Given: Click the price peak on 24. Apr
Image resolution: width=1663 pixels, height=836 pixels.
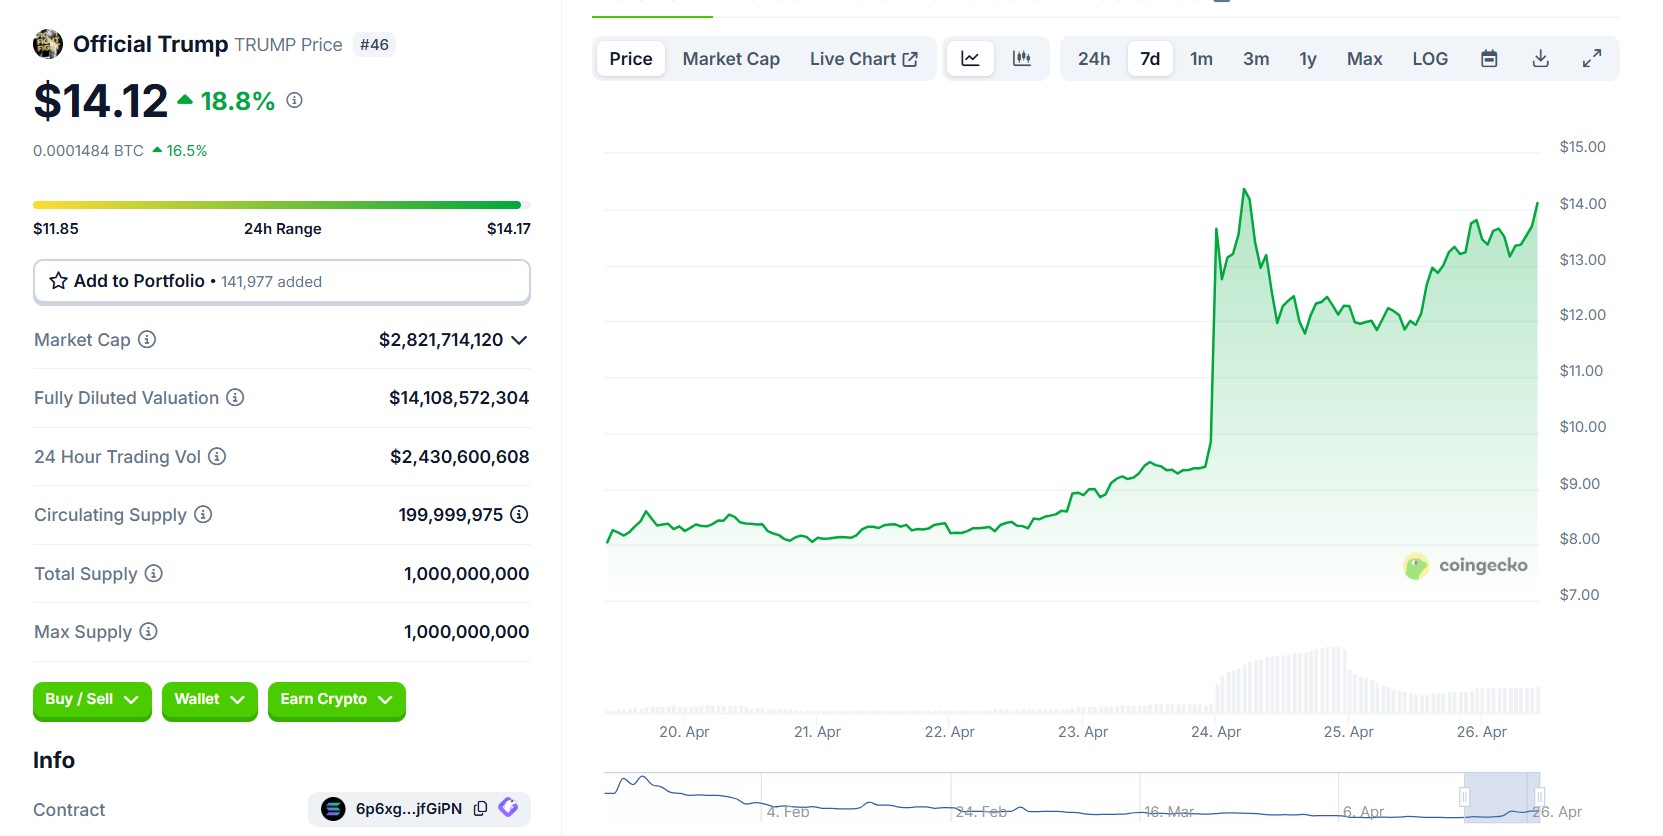Looking at the screenshot, I should point(1245,190).
